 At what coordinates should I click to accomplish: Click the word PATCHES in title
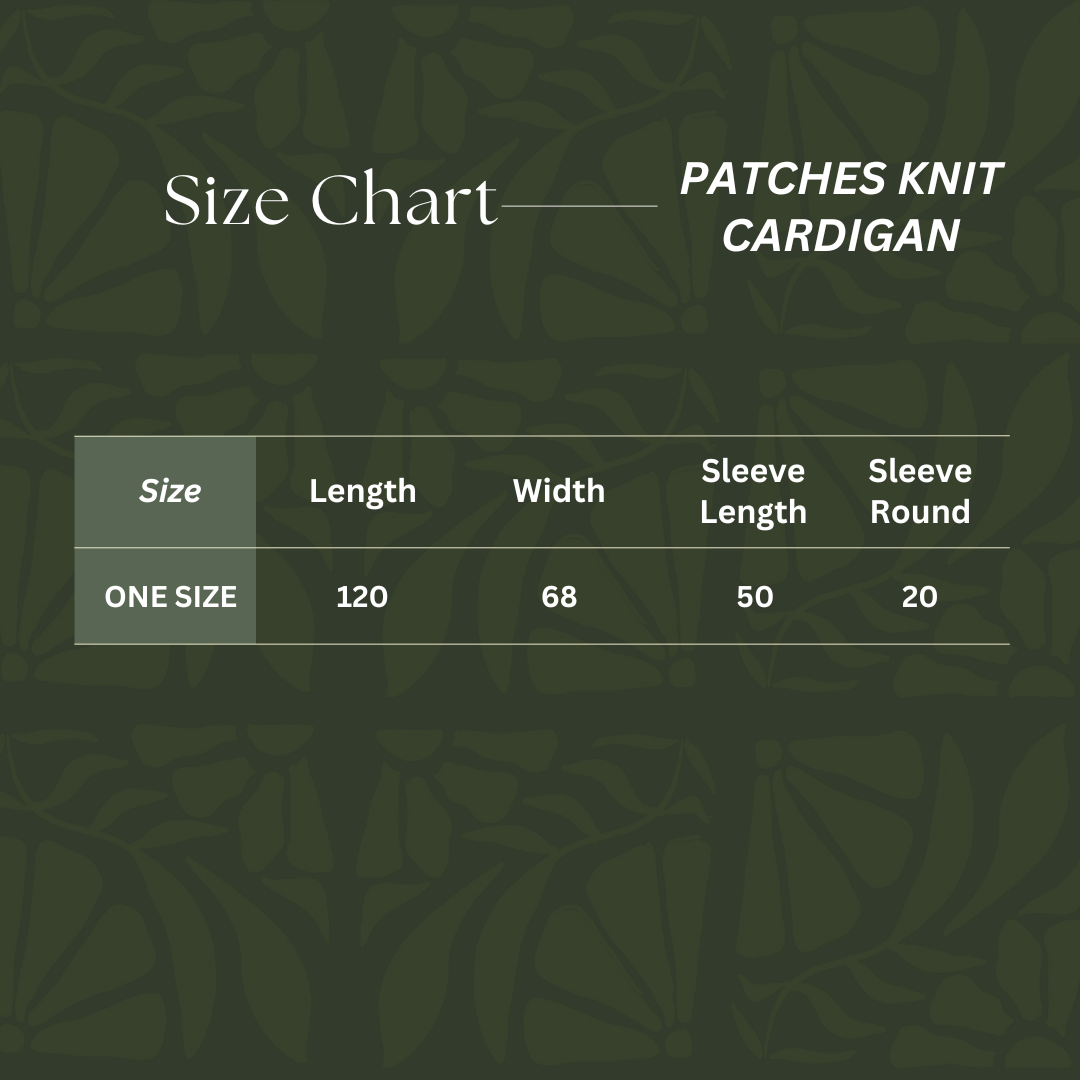point(768,180)
